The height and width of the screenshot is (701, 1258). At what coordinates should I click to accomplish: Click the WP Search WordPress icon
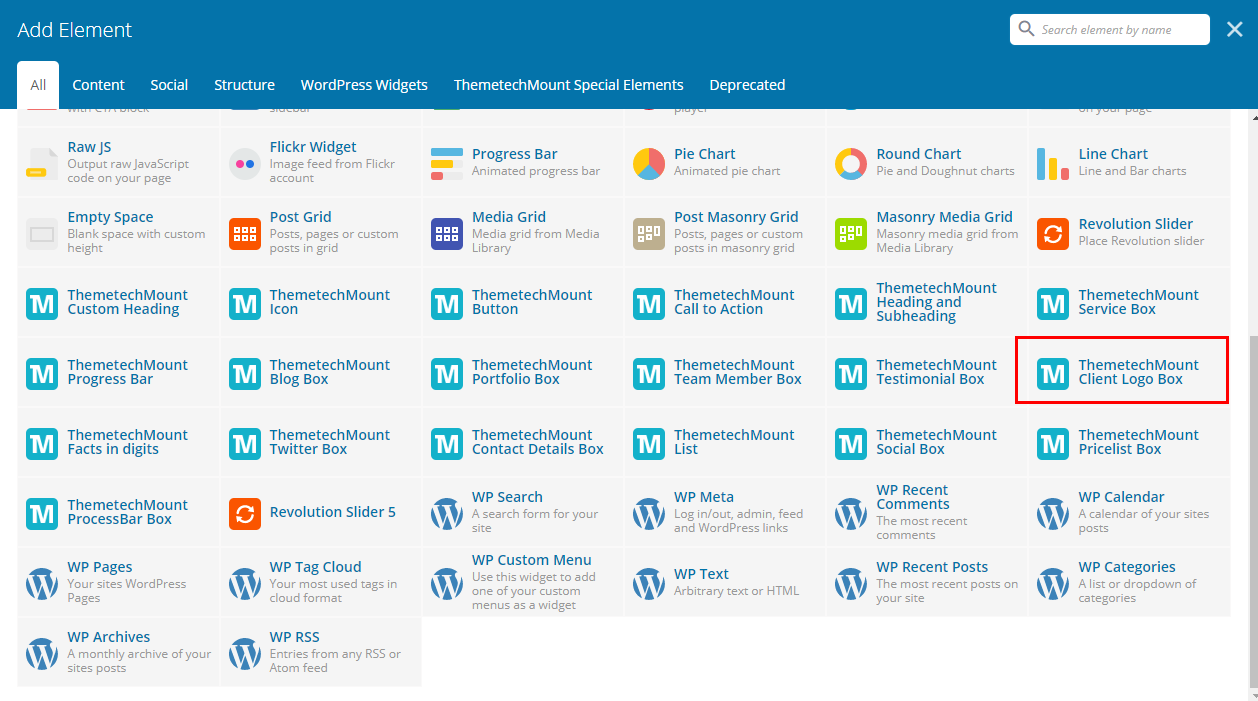click(x=447, y=514)
